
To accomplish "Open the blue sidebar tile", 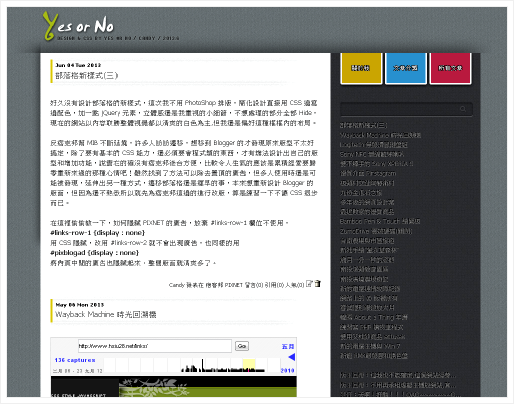I will [x=406, y=68].
